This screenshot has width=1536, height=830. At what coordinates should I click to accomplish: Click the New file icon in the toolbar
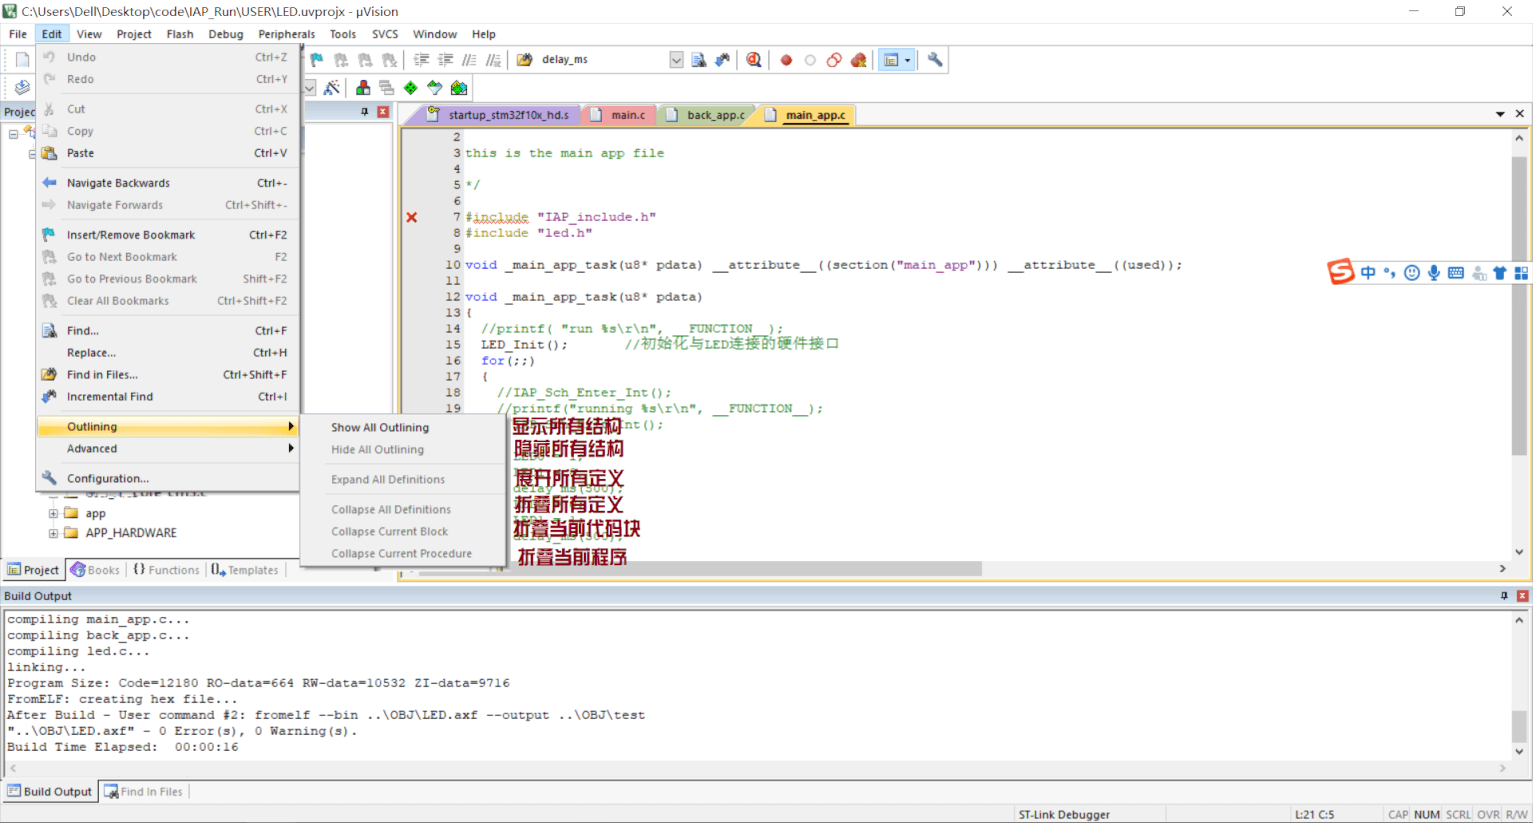coord(22,60)
